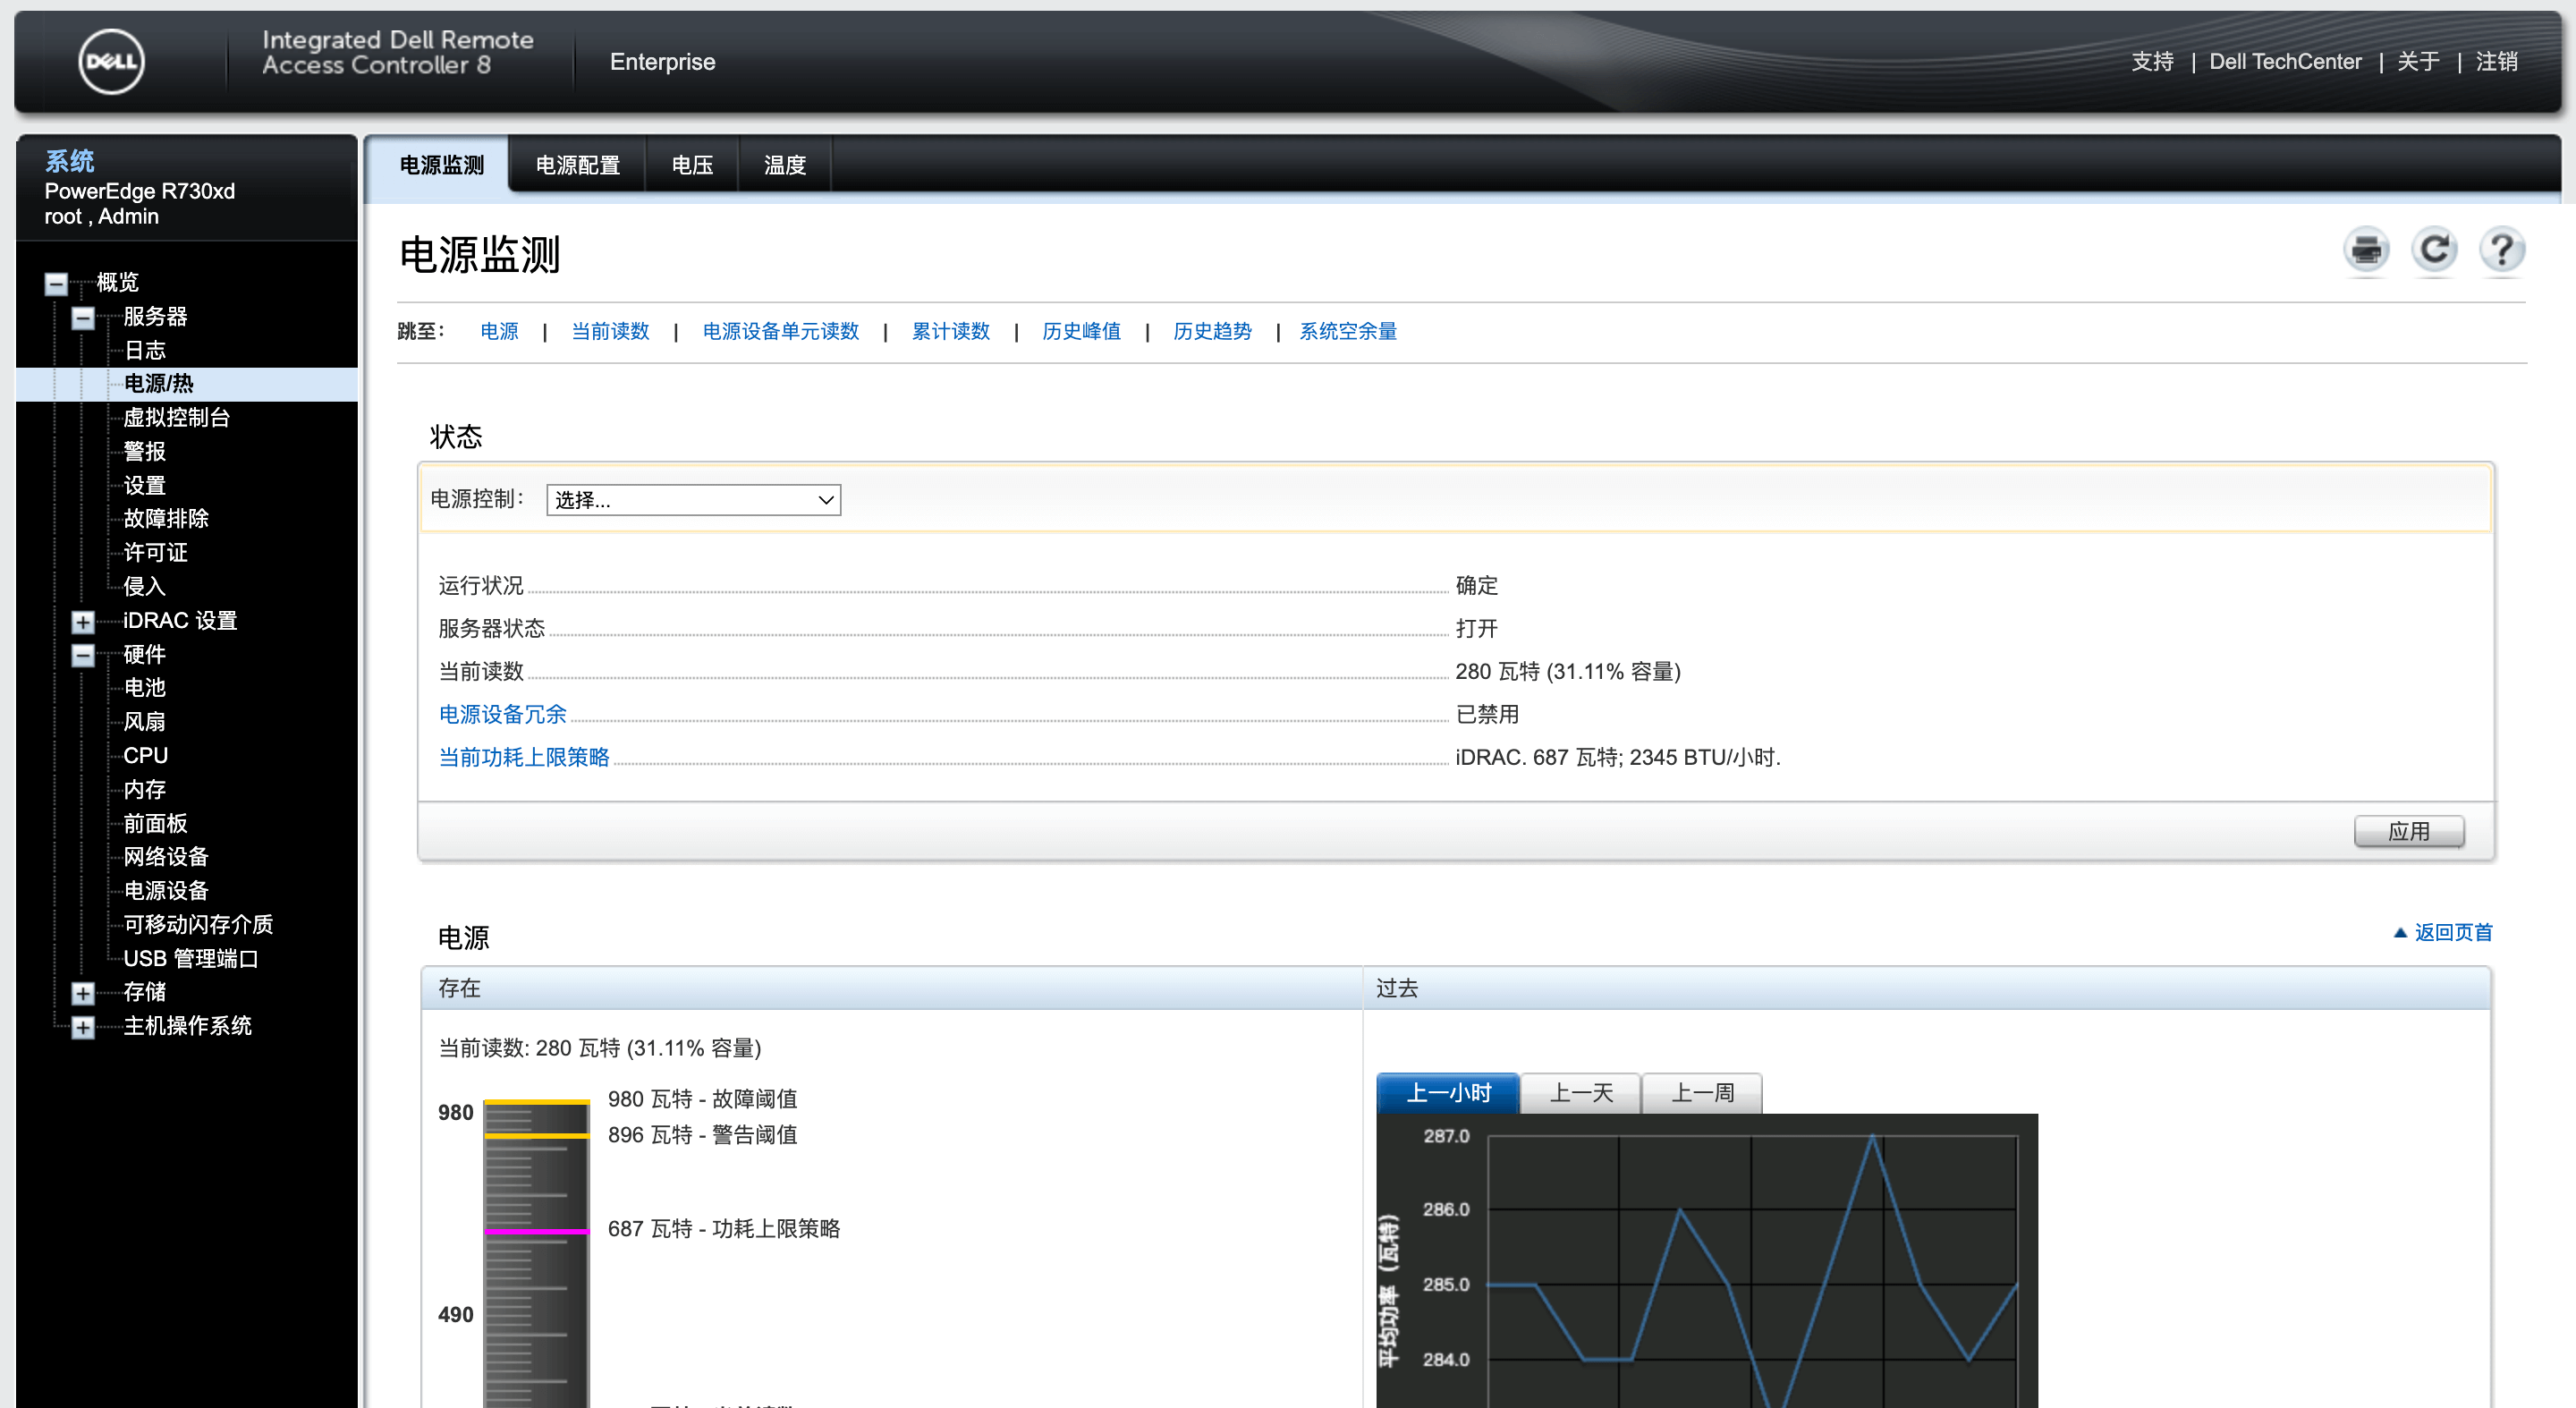Select 设置 in the tree
2576x1408 pixels.
pyautogui.click(x=144, y=486)
